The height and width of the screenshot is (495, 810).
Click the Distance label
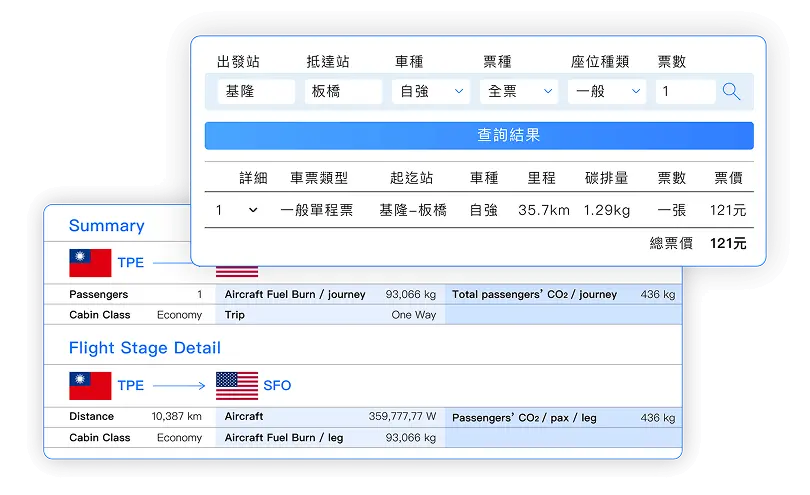coord(91,416)
